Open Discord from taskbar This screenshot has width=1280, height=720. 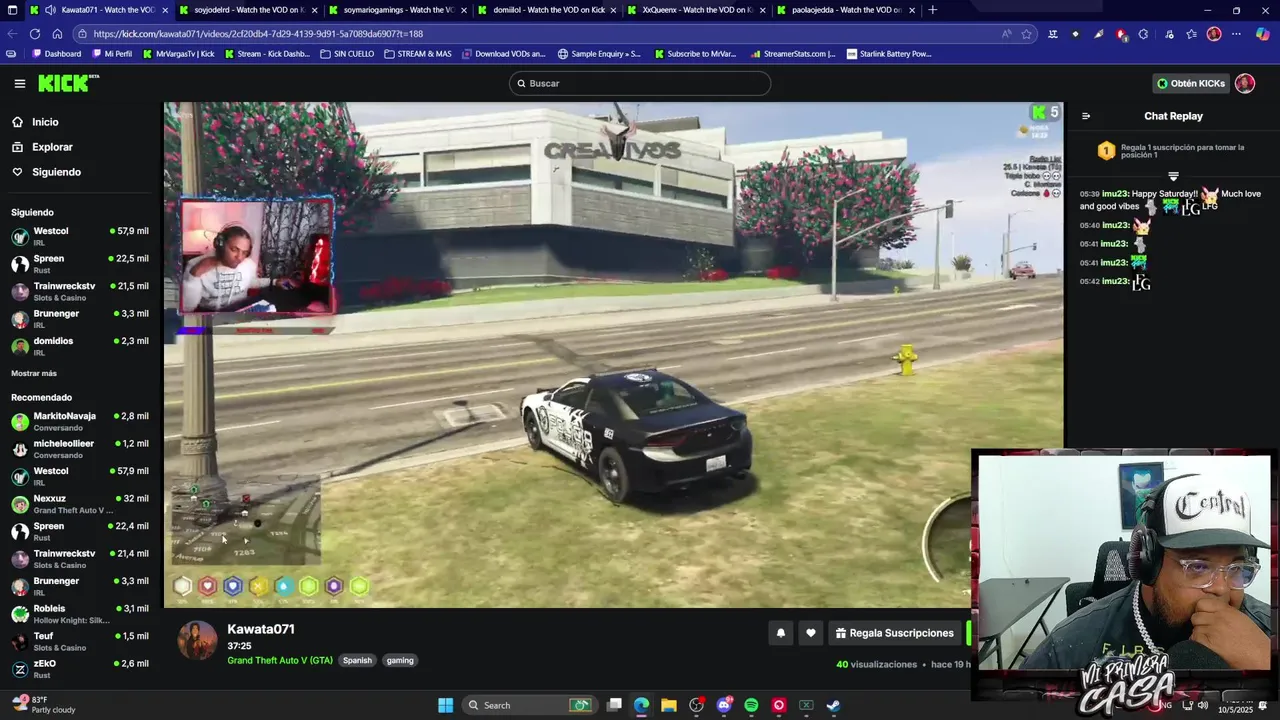725,705
